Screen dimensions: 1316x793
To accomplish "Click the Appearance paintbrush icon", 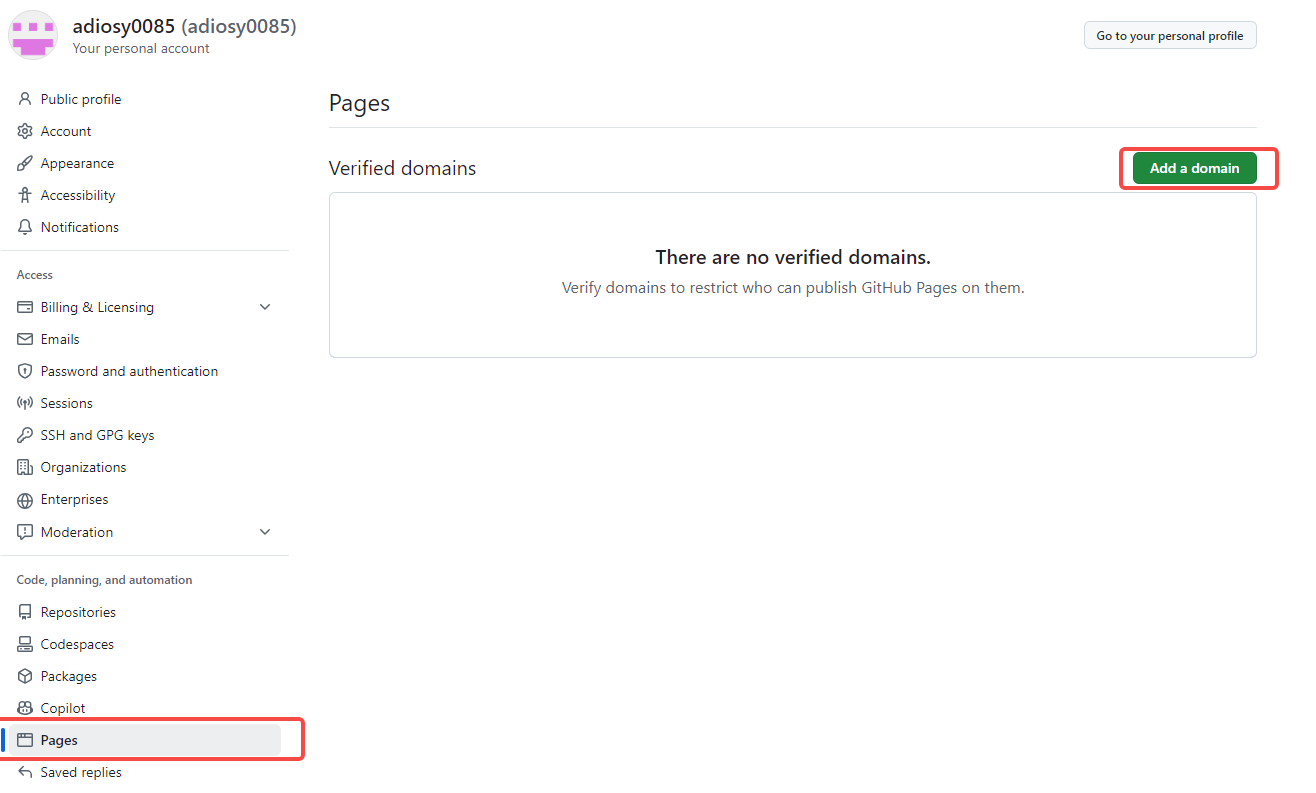I will point(25,163).
